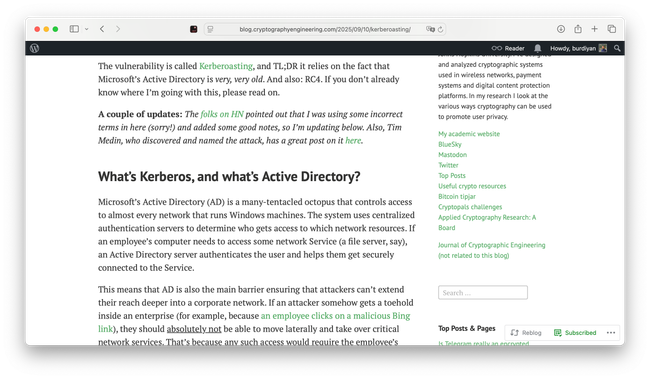The height and width of the screenshot is (379, 650).
Task: Open the WordPress Reader
Action: [x=508, y=48]
